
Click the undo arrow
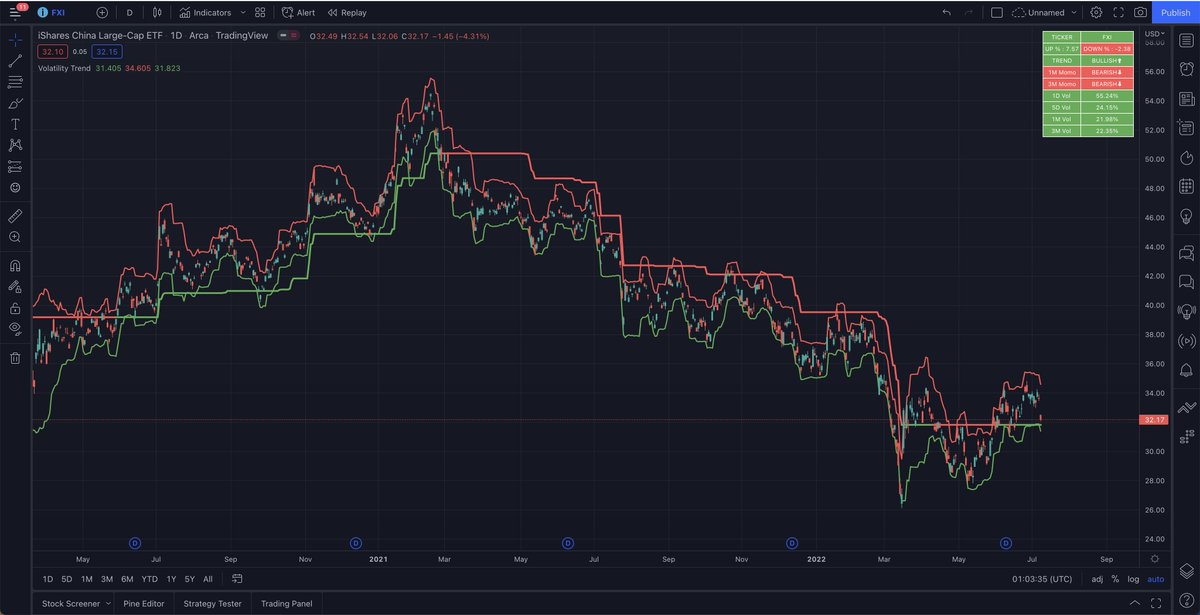(x=946, y=13)
